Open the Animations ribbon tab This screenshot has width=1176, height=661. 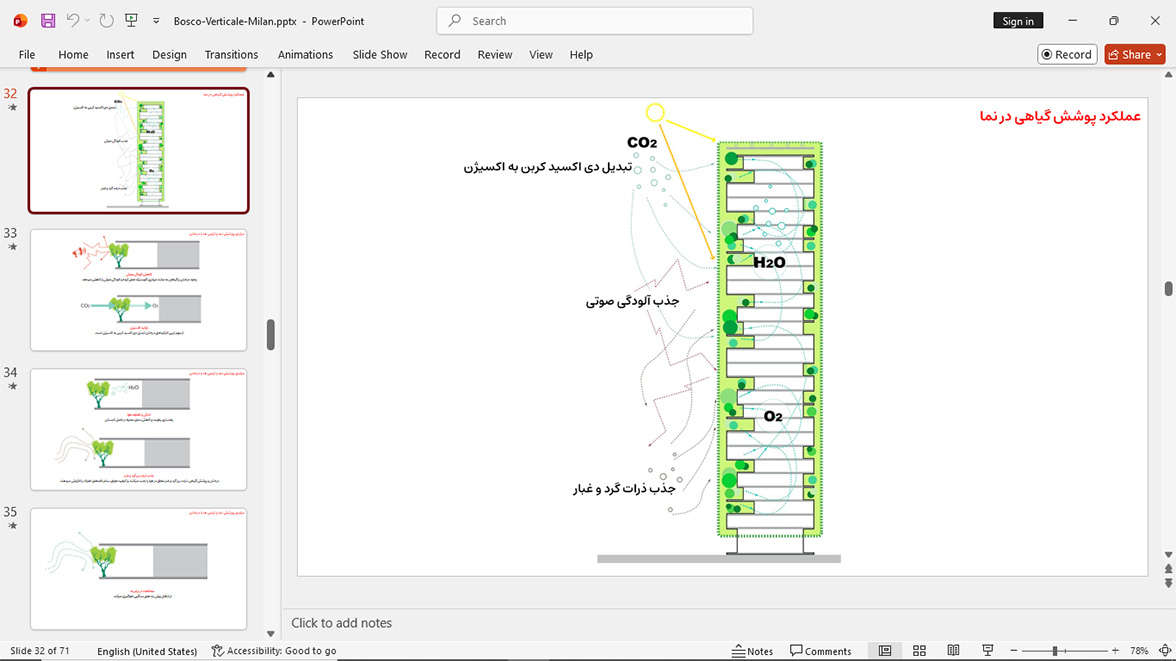[x=305, y=55]
